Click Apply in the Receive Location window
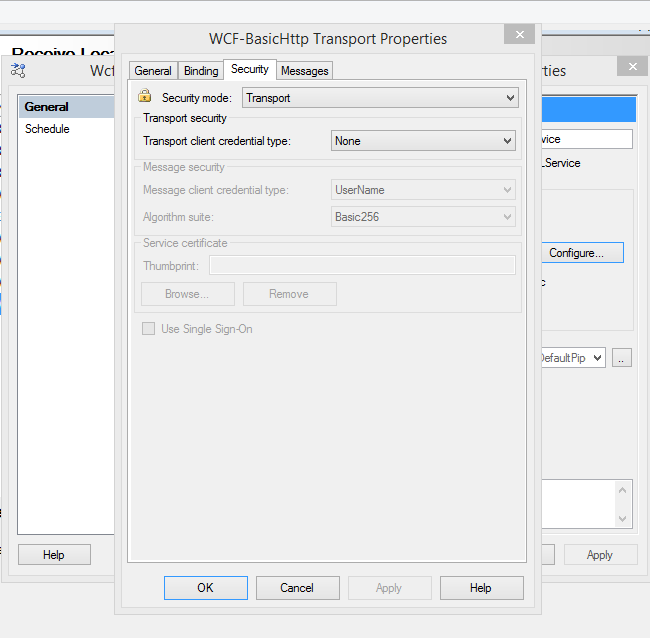 pyautogui.click(x=600, y=555)
